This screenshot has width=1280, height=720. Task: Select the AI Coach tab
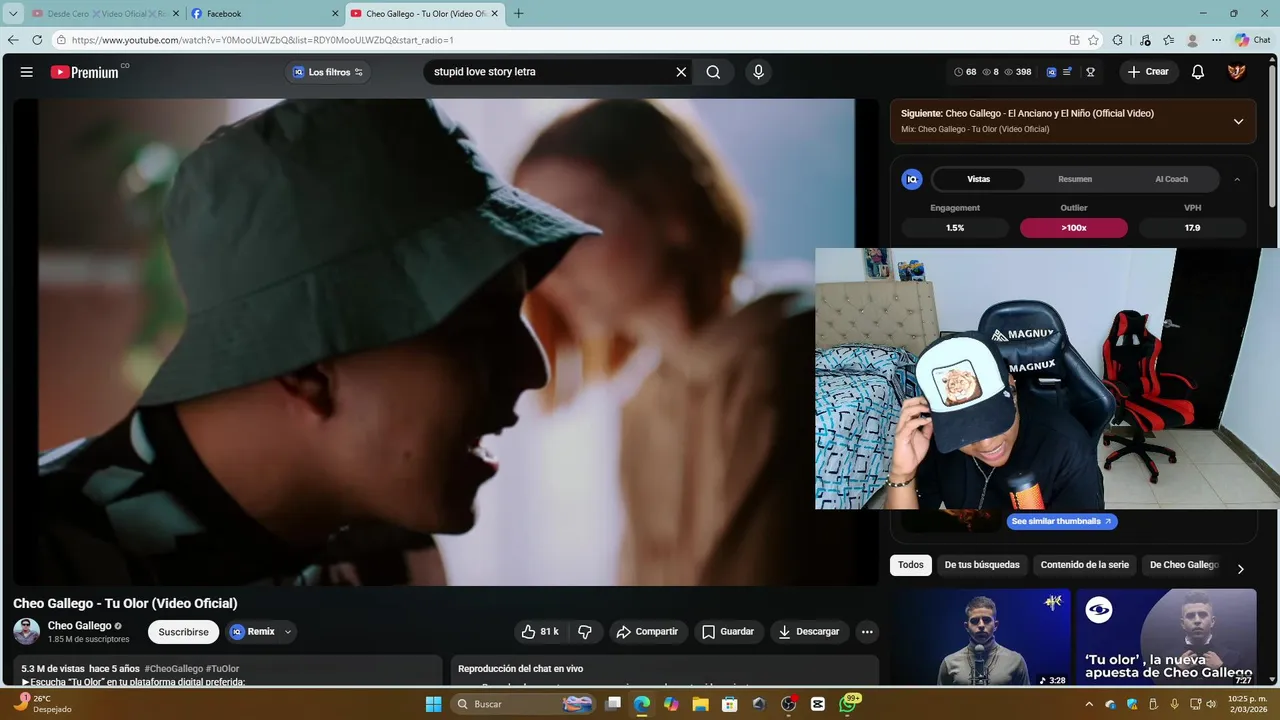[x=1171, y=179]
